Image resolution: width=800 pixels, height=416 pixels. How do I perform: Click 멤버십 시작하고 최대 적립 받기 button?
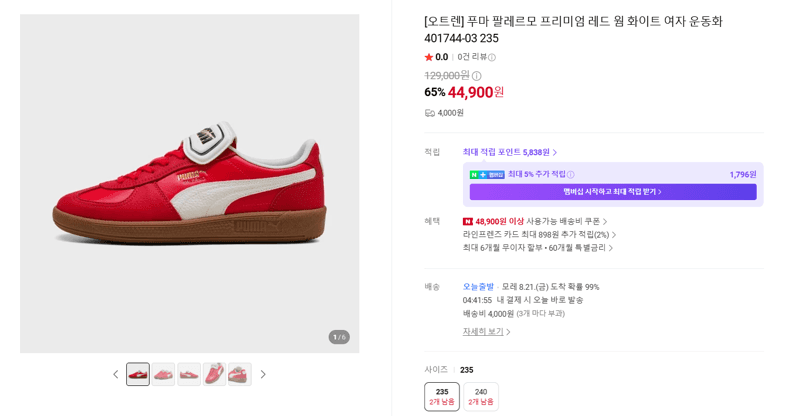pyautogui.click(x=613, y=192)
